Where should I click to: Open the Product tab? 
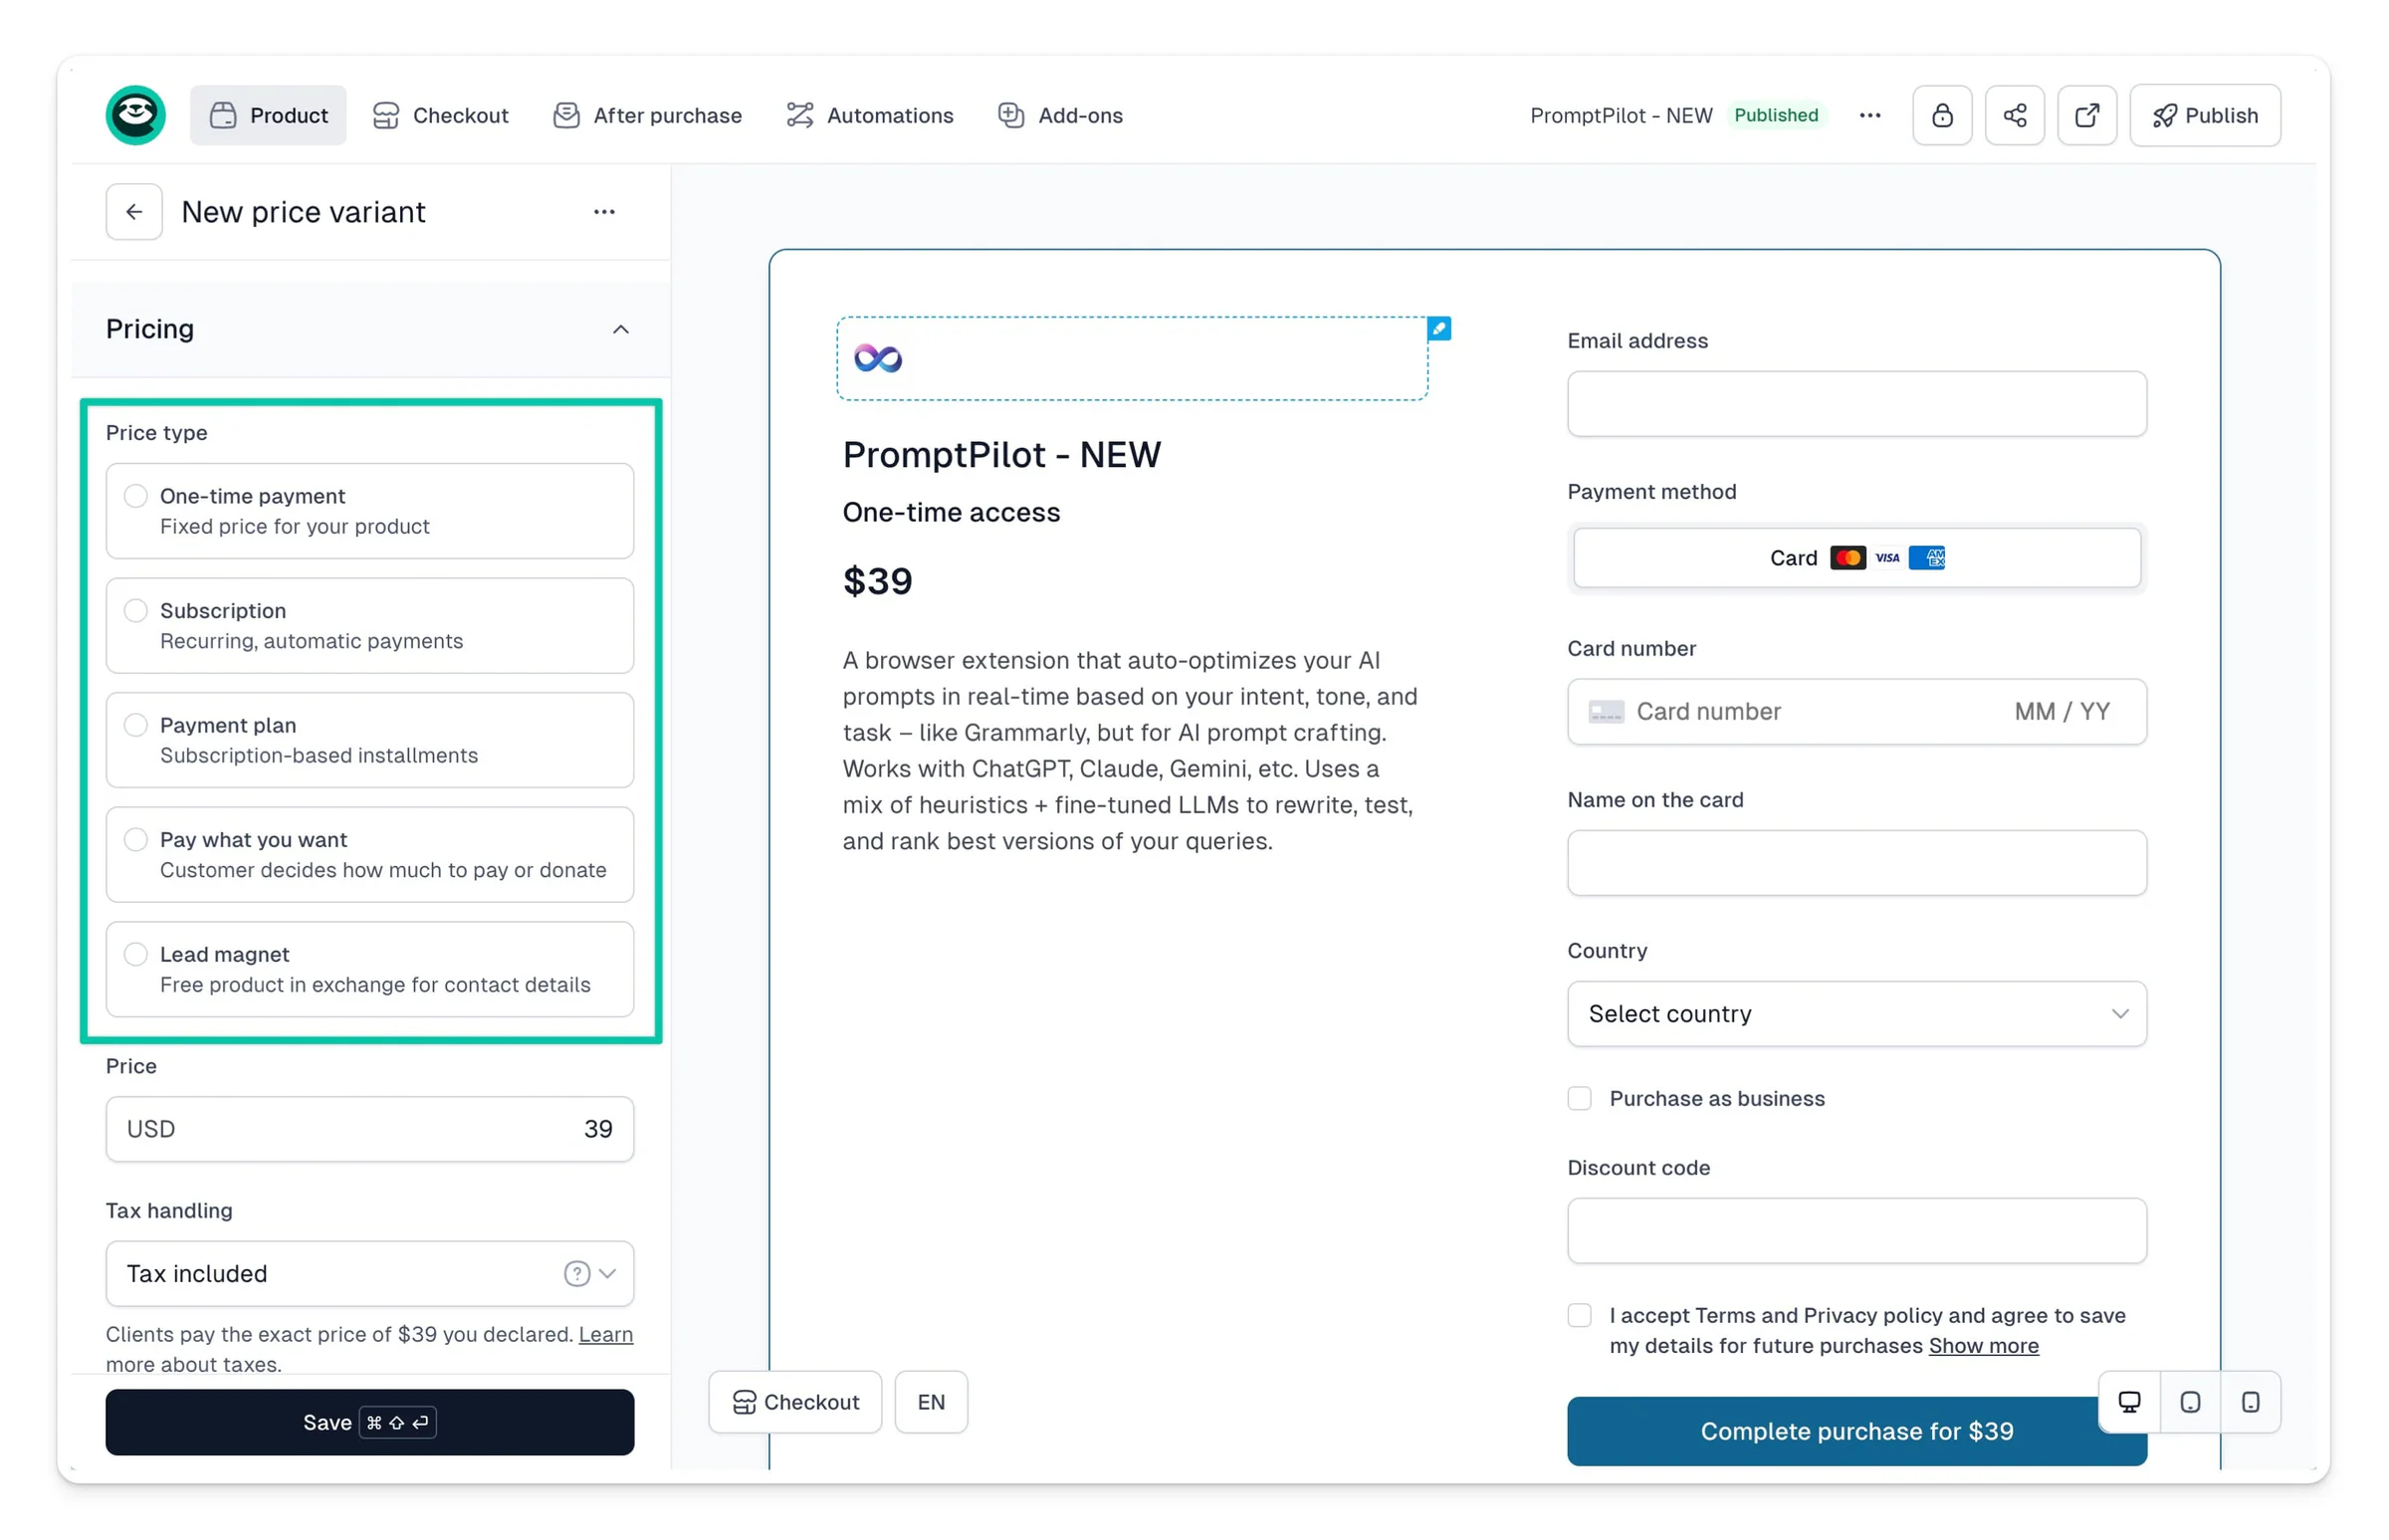(268, 115)
